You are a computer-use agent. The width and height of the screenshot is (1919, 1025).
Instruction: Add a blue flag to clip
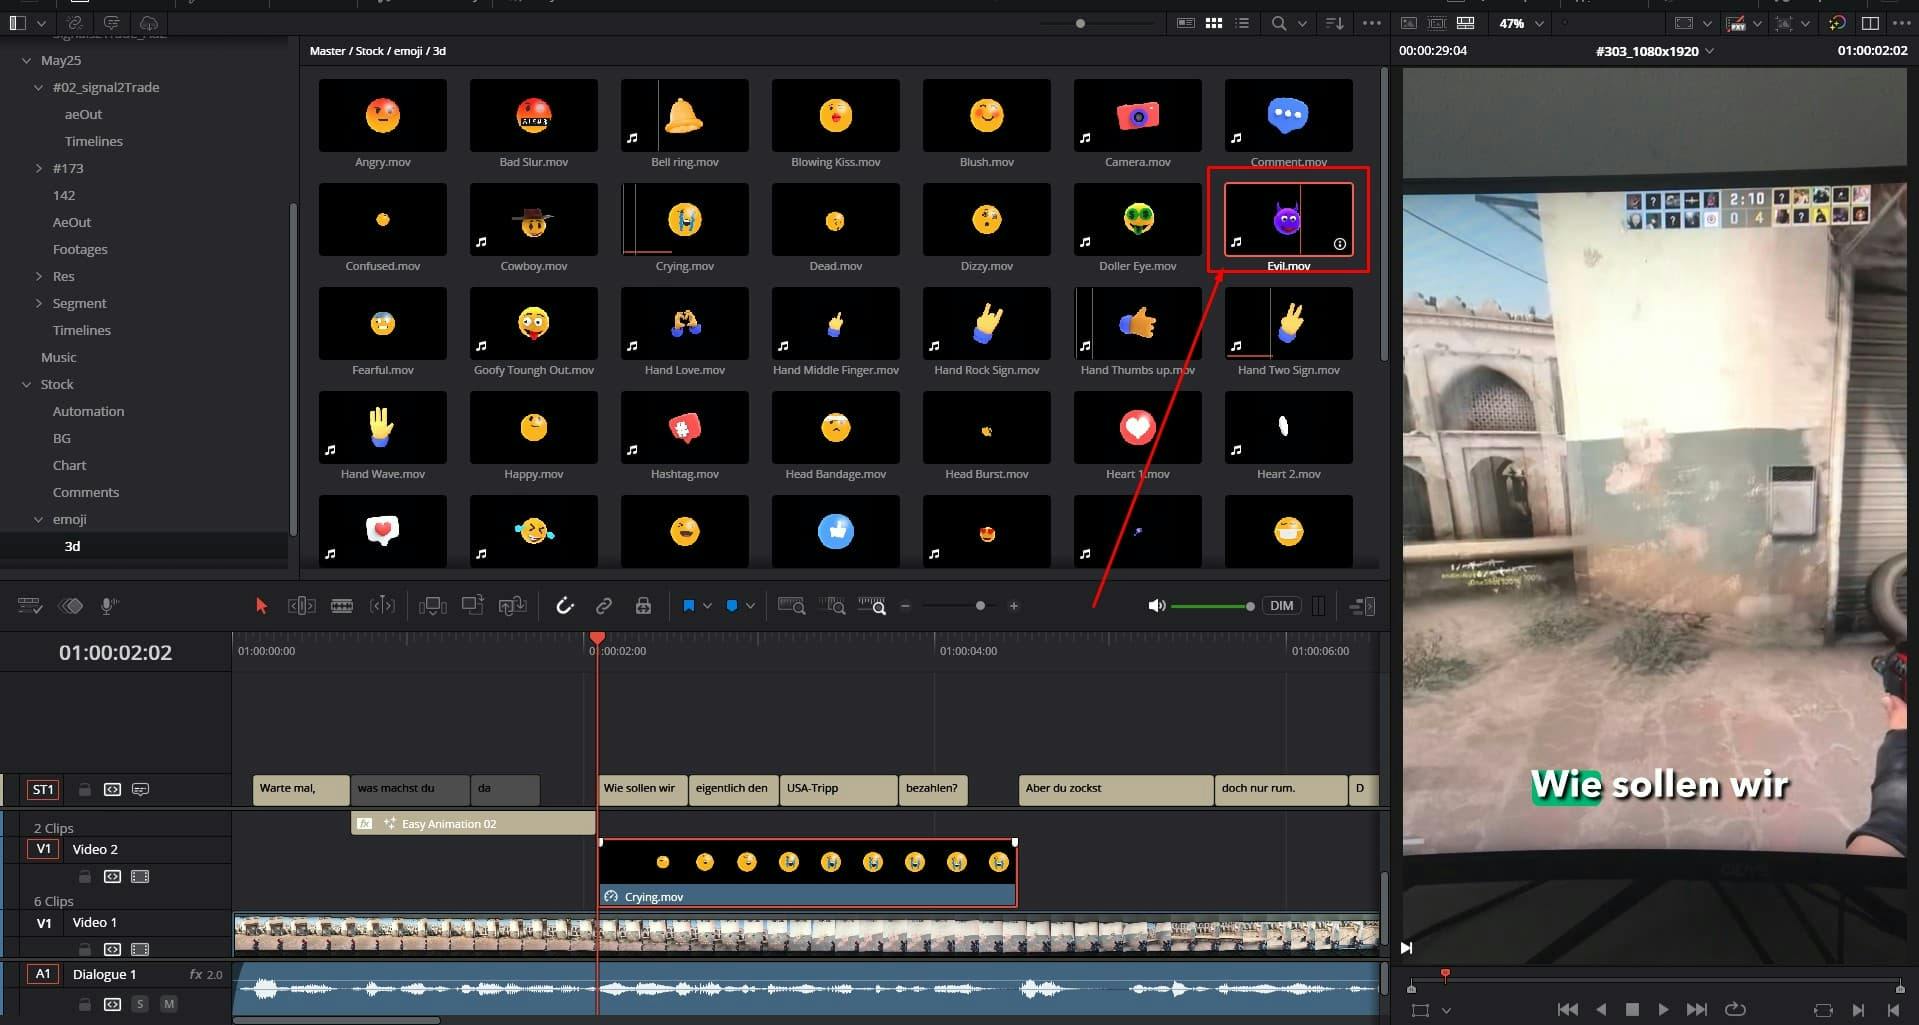(689, 606)
